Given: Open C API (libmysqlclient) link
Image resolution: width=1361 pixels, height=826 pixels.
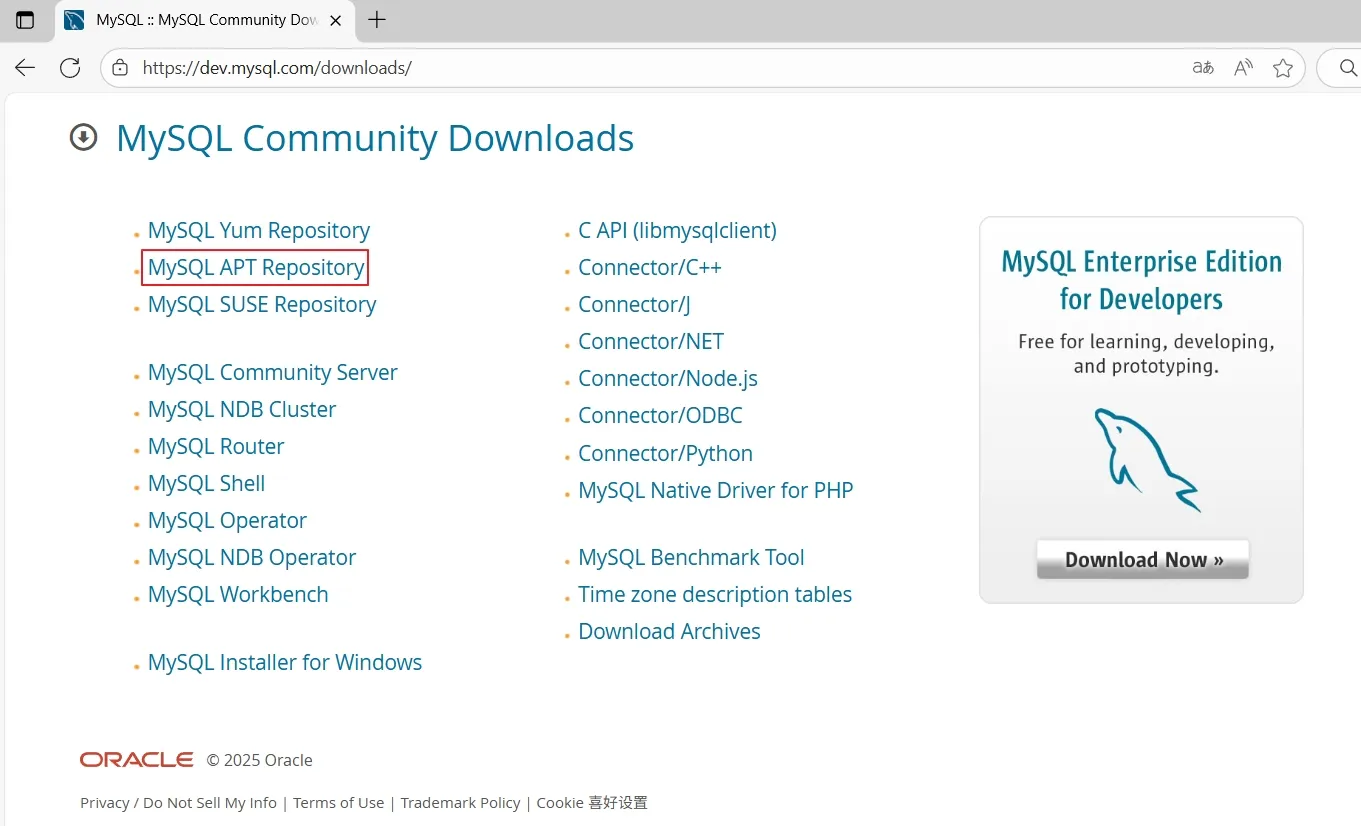Looking at the screenshot, I should (x=677, y=231).
